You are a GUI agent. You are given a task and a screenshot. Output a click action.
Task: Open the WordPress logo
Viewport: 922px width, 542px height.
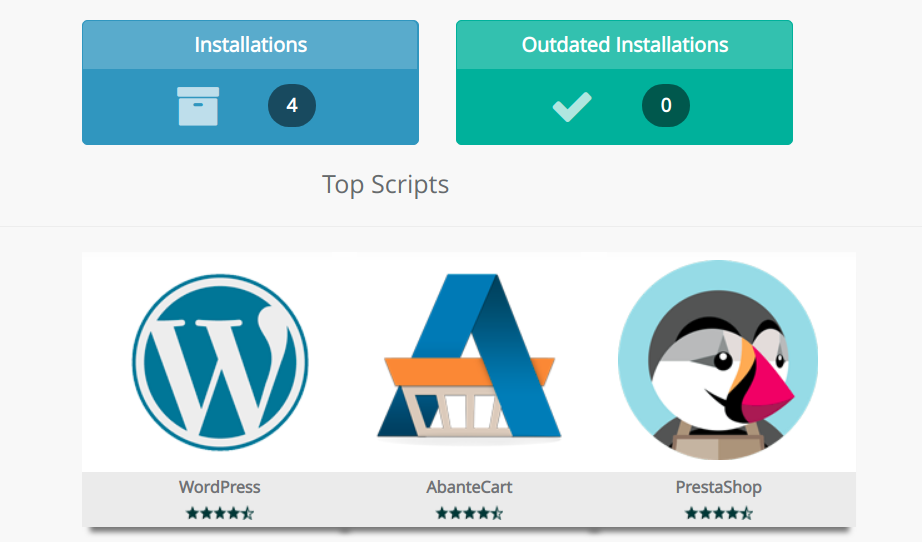(220, 360)
